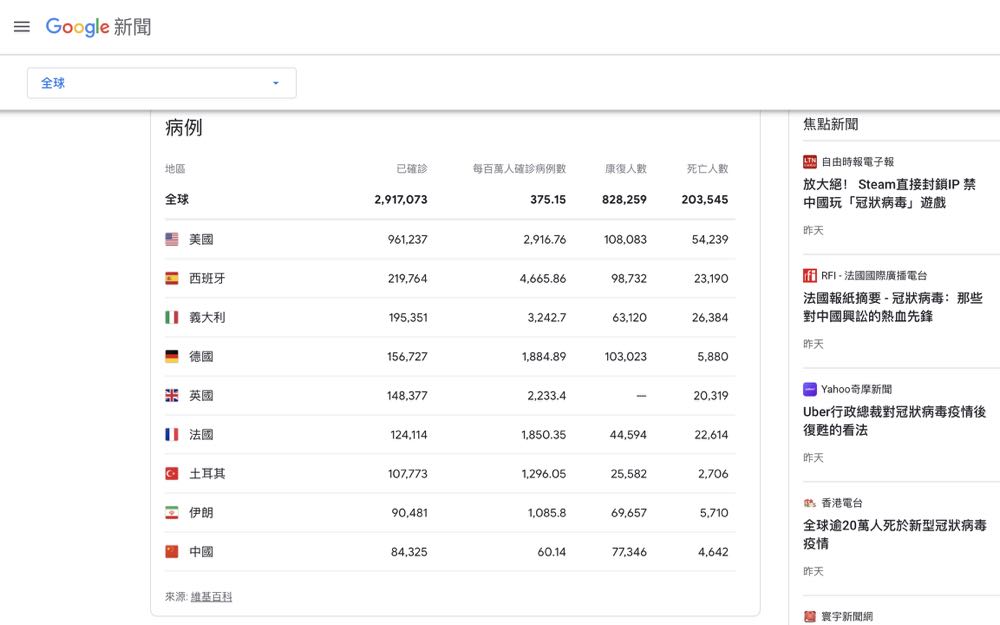Screen dimensions: 1000x625
Task: Click the 每百萬人確診病例數 column header
Action: pos(519,169)
